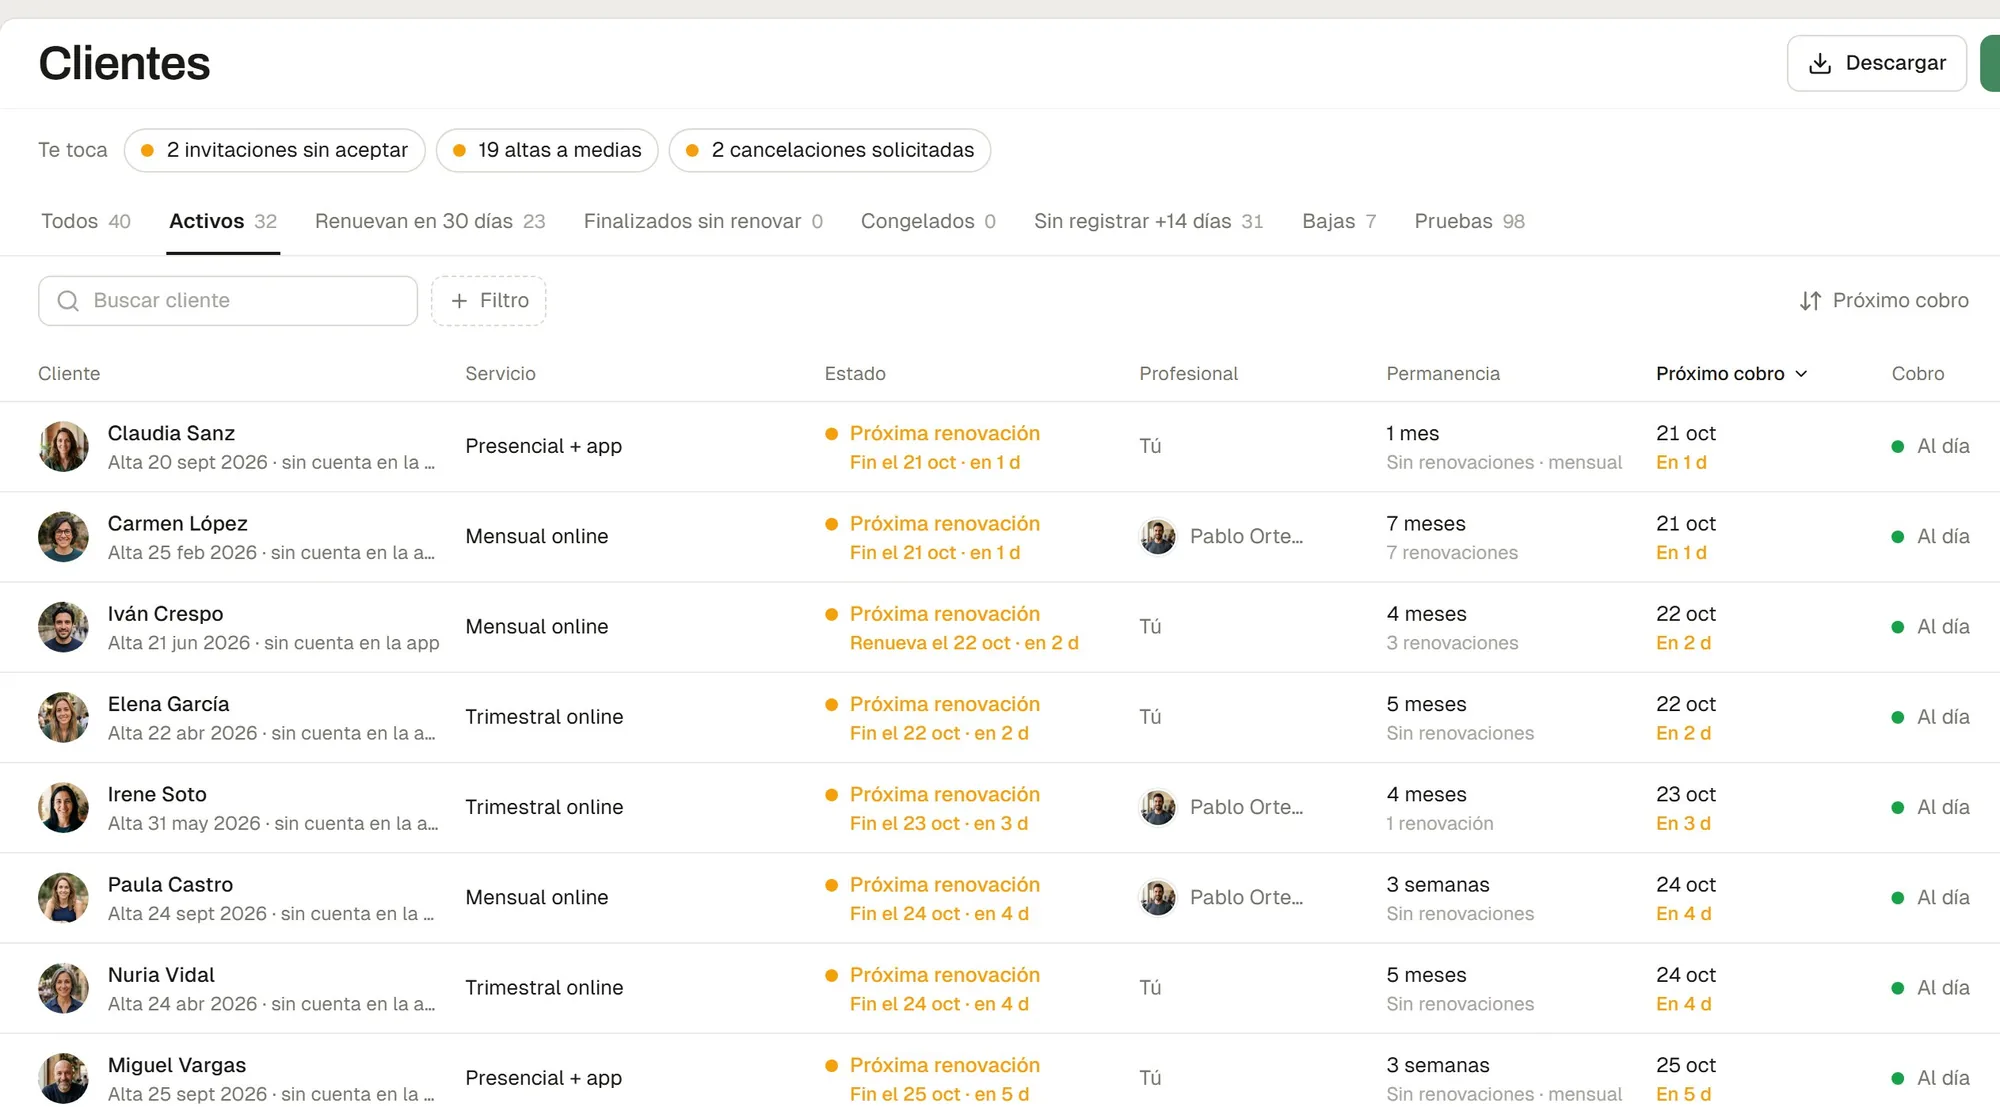Click the 'Te toca' label
This screenshot has height=1107, width=2000.
[x=73, y=150]
